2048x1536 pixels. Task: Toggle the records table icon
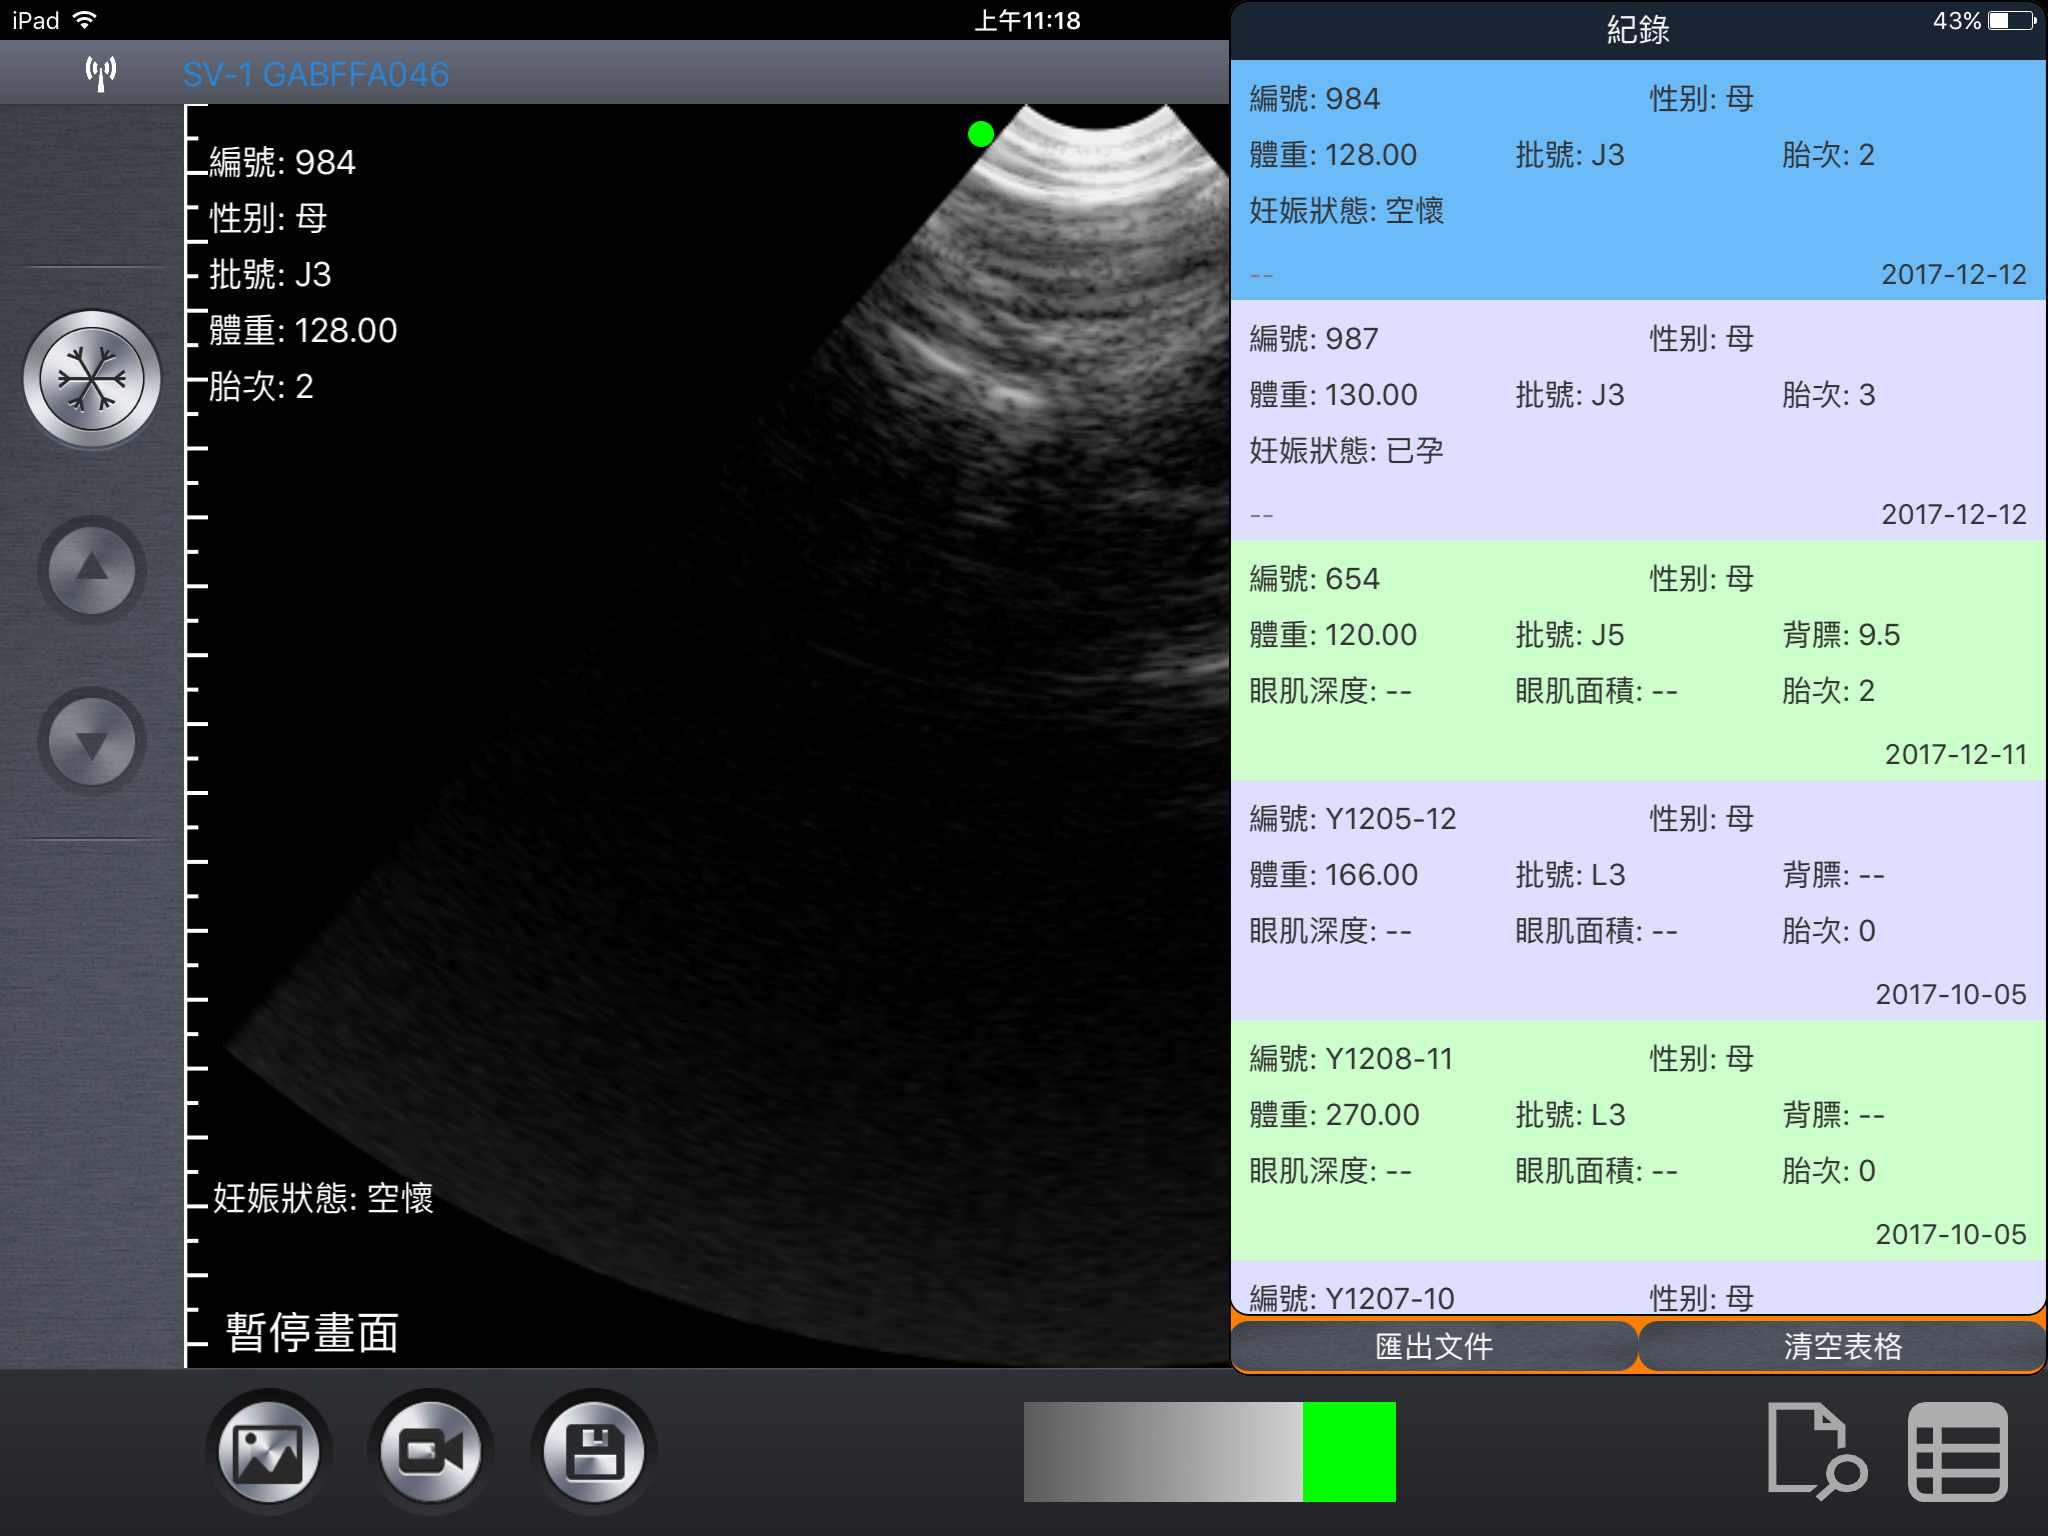tap(1957, 1451)
